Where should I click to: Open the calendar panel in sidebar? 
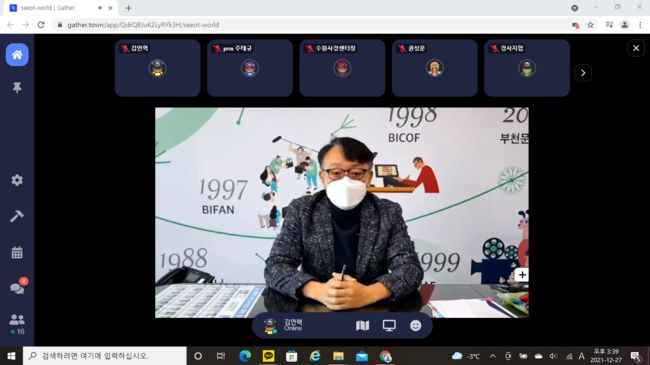point(17,252)
